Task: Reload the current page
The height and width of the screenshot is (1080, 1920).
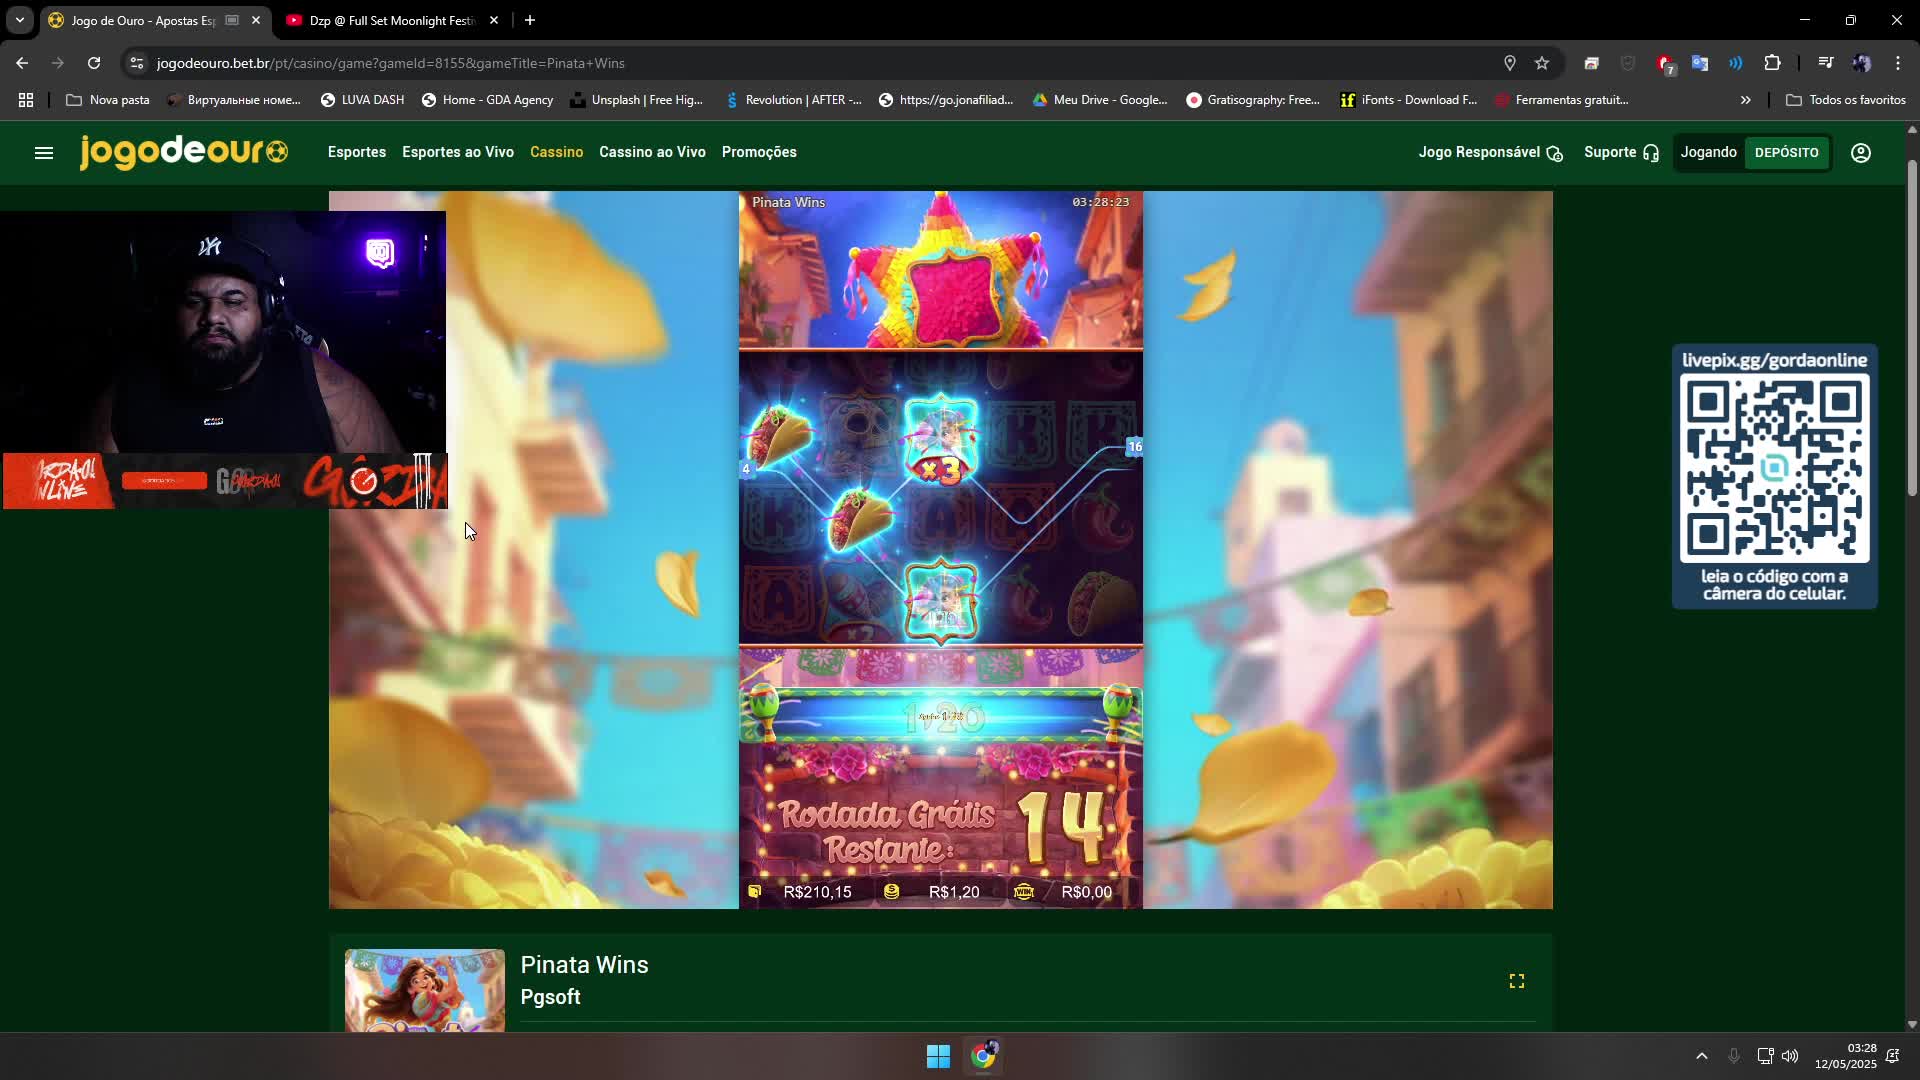Action: click(94, 63)
